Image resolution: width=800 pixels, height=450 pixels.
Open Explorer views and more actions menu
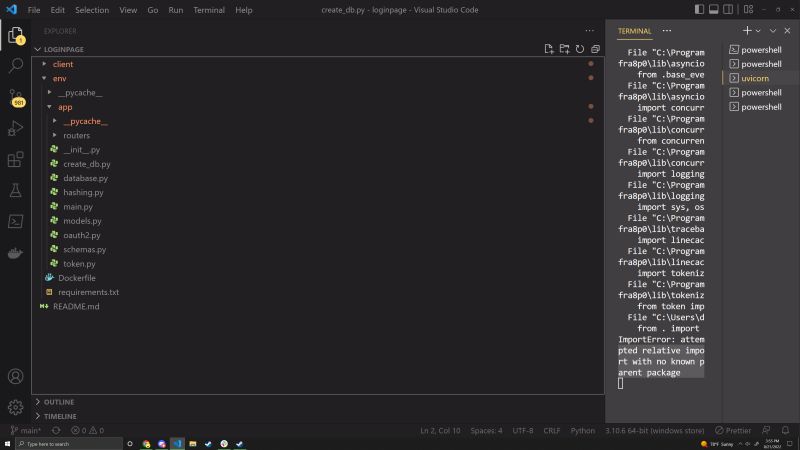(x=590, y=31)
